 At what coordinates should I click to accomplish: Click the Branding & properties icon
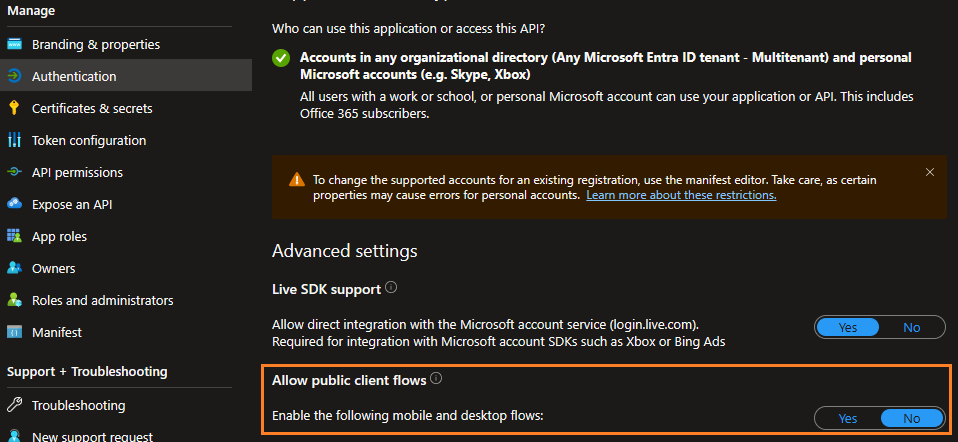[14, 45]
